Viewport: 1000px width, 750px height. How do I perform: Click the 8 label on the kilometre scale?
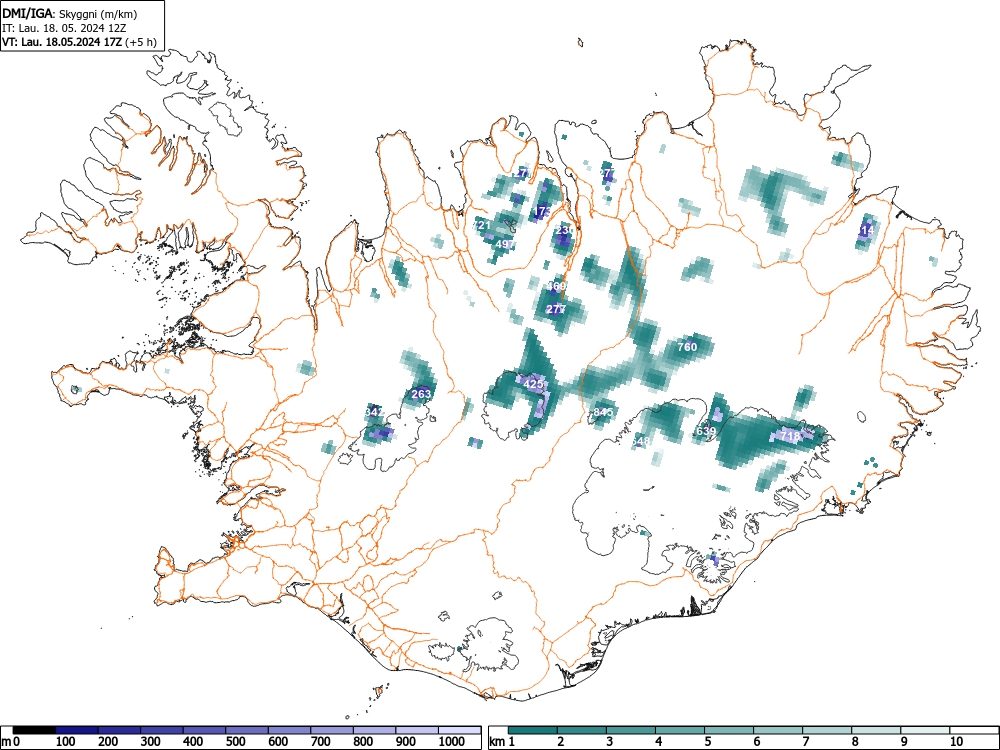(x=855, y=742)
